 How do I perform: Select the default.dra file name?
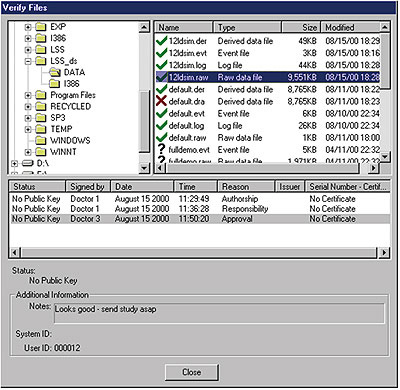click(187, 101)
